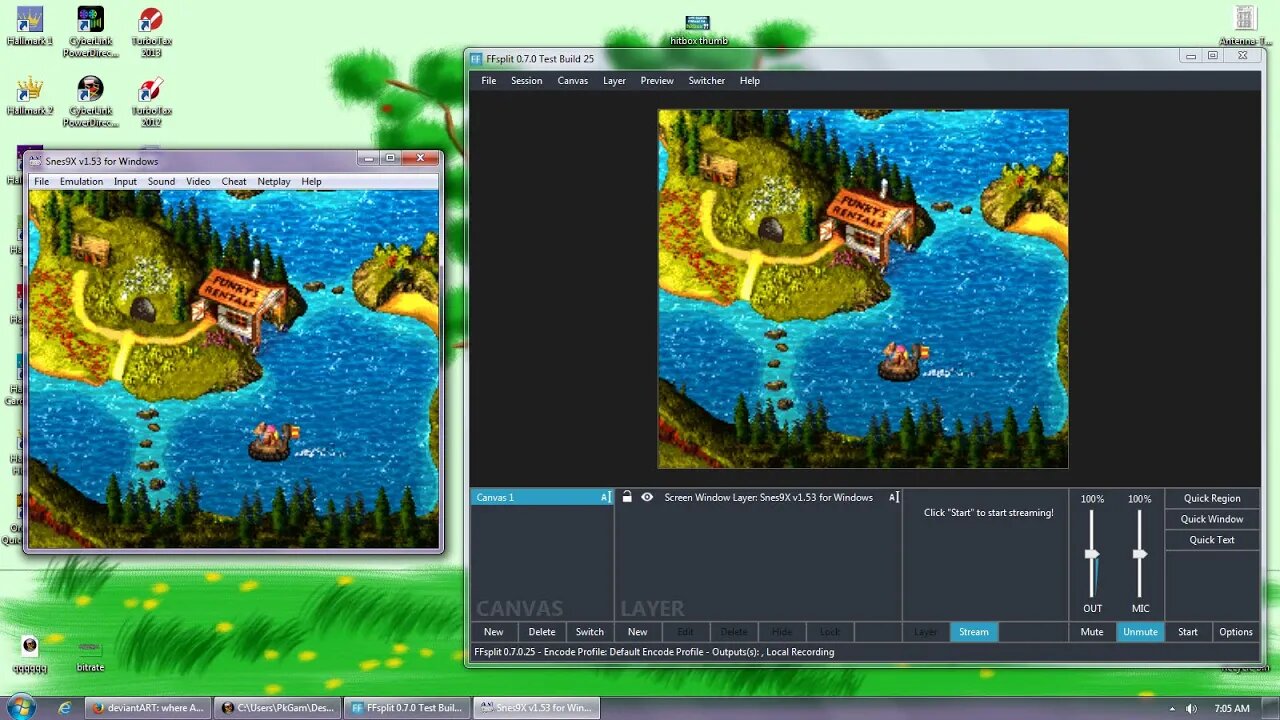
Task: Select the Hallmark 1 desktop icon
Action: click(x=30, y=26)
